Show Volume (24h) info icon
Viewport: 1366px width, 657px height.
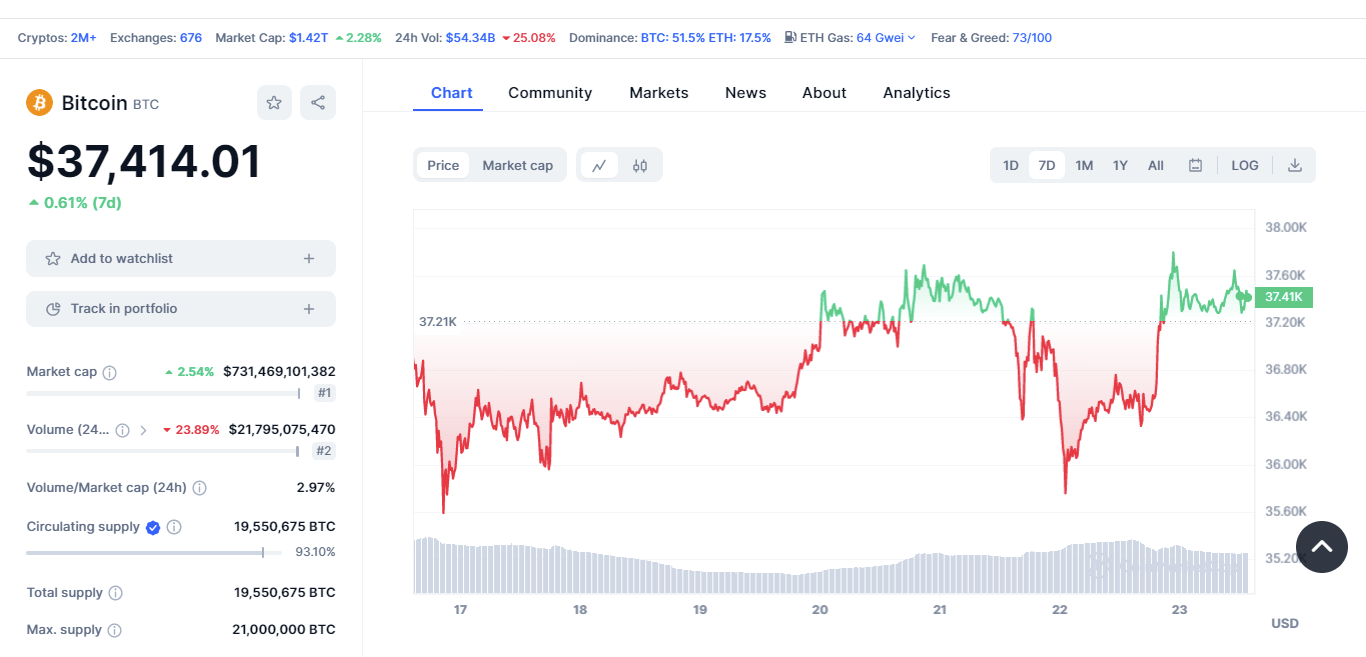pyautogui.click(x=122, y=430)
